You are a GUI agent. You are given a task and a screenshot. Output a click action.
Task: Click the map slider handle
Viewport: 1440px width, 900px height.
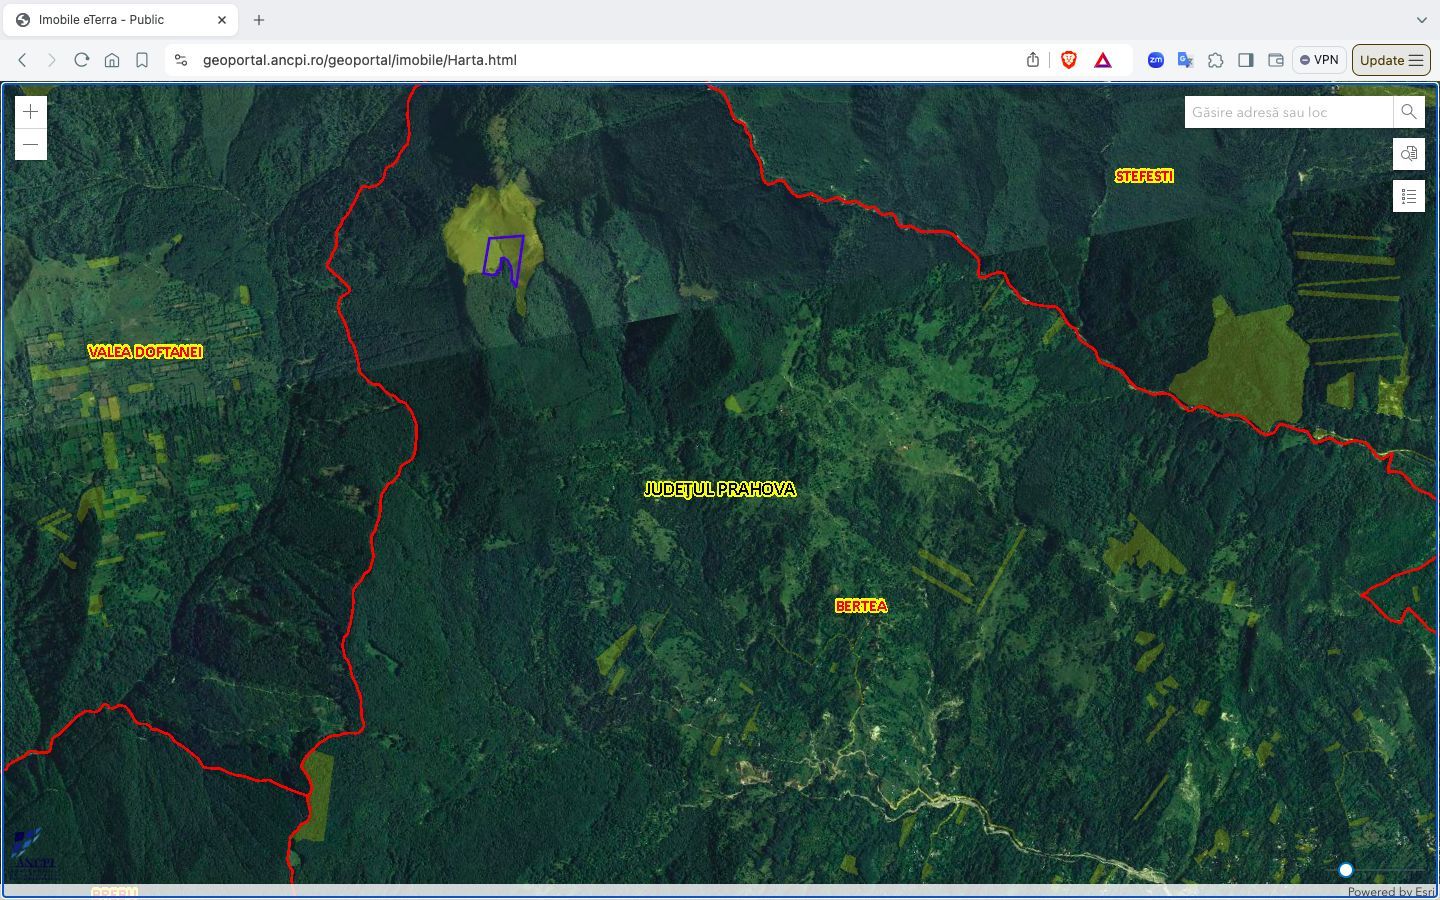pos(1346,870)
